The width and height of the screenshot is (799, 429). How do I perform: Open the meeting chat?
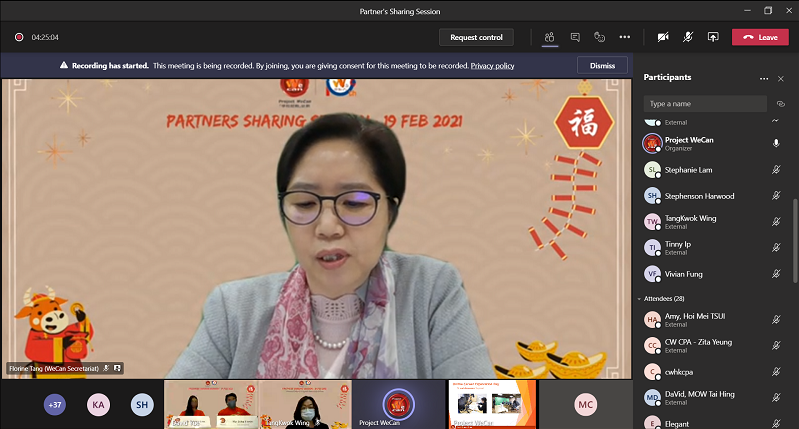(575, 37)
